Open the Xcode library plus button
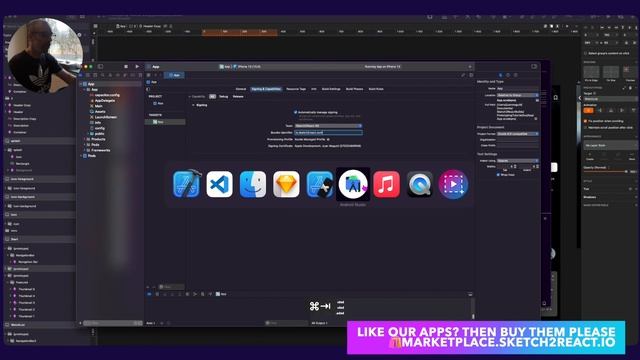This screenshot has height=360, width=640. coord(470,67)
